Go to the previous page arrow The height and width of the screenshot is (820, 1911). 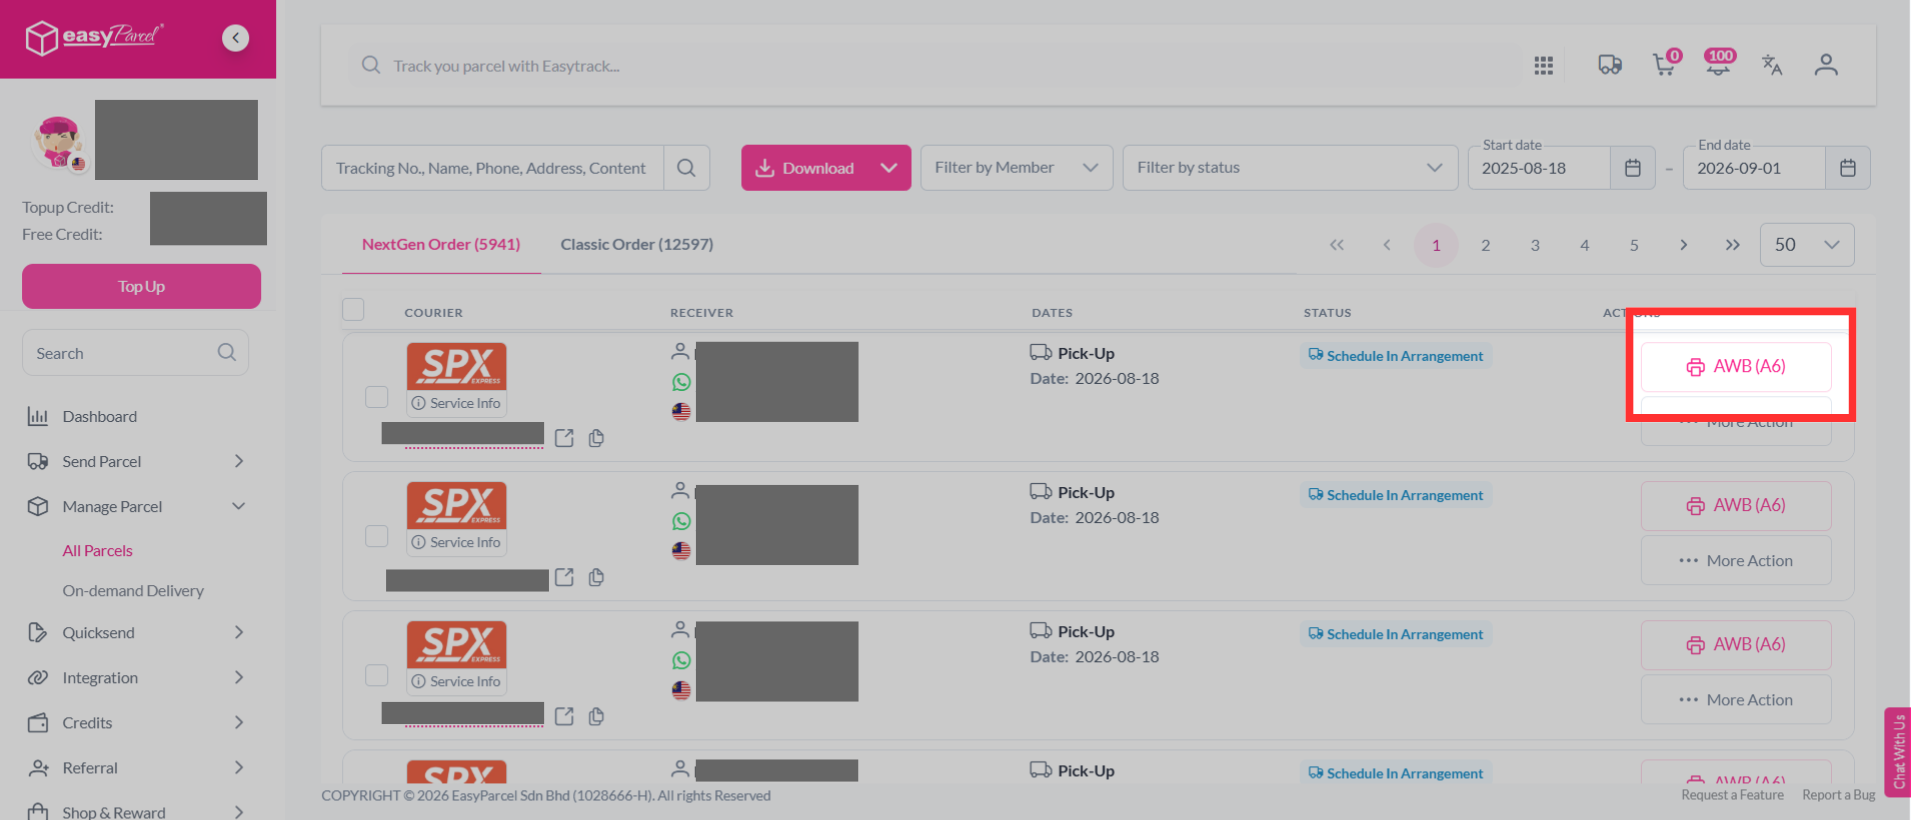tap(1386, 245)
